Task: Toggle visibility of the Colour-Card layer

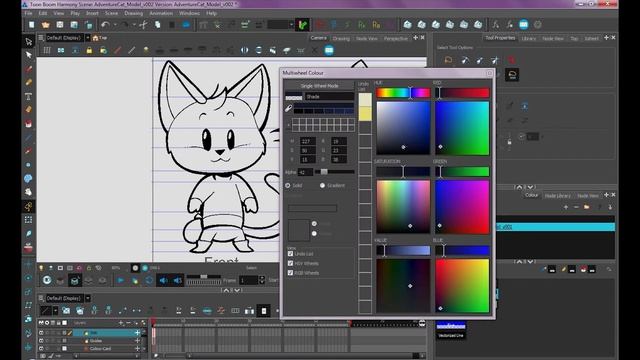Action: click(x=41, y=348)
